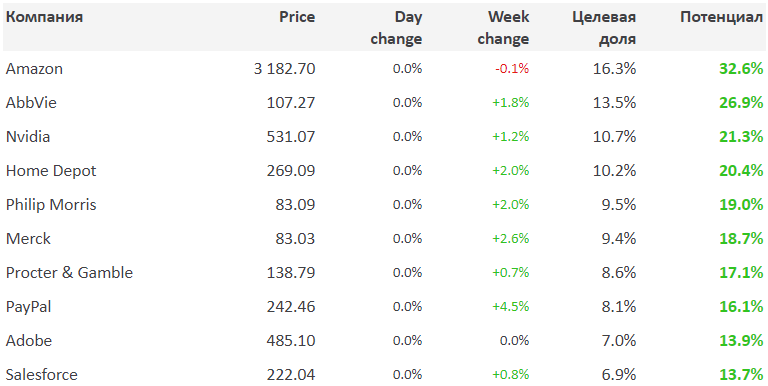
Task: Select the AbbVie company name
Action: pos(31,103)
